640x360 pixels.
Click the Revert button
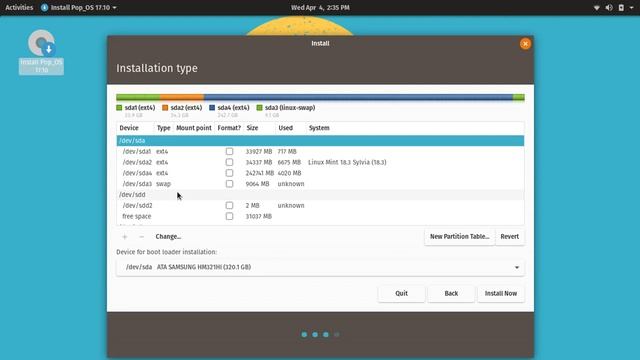point(510,237)
